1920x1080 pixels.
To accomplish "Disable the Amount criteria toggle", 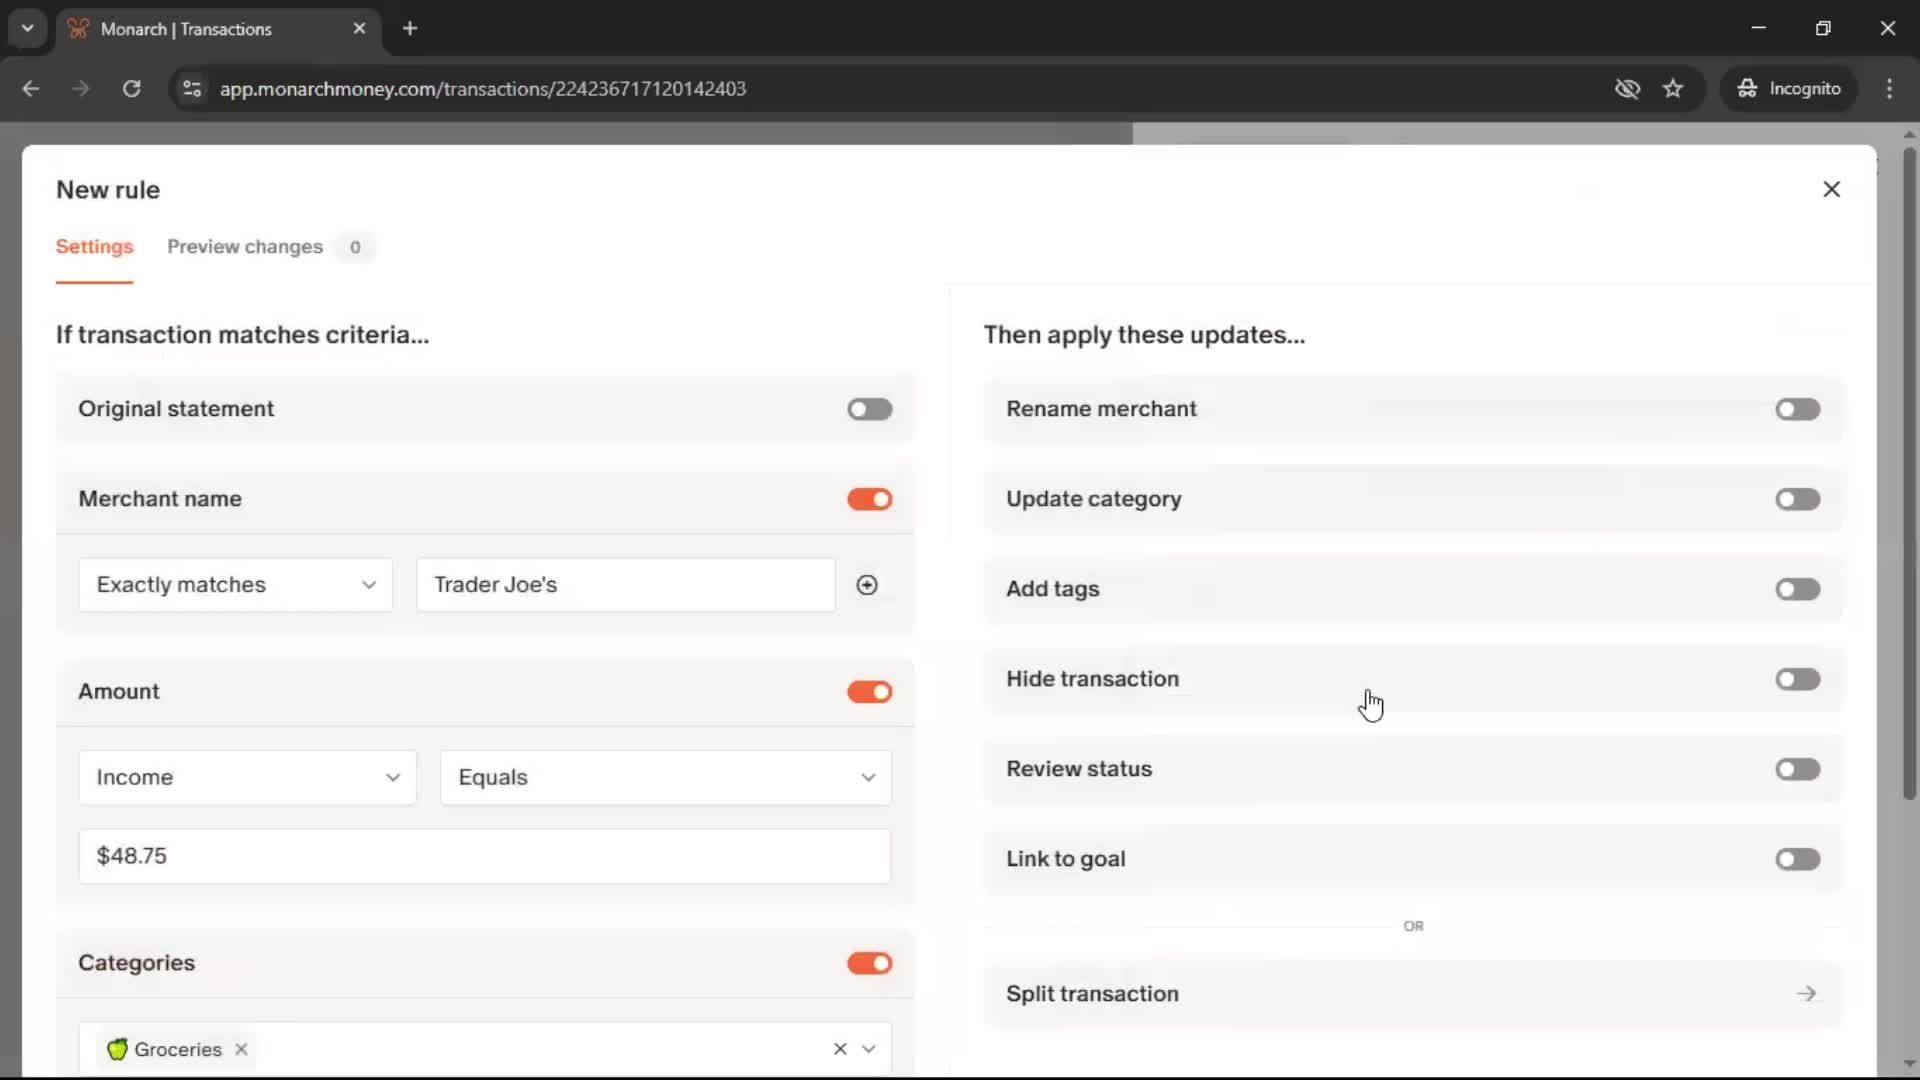I will click(x=869, y=692).
